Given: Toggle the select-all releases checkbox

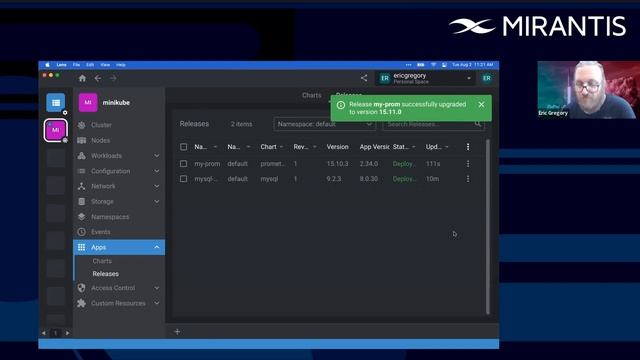Looking at the screenshot, I should click(x=184, y=147).
